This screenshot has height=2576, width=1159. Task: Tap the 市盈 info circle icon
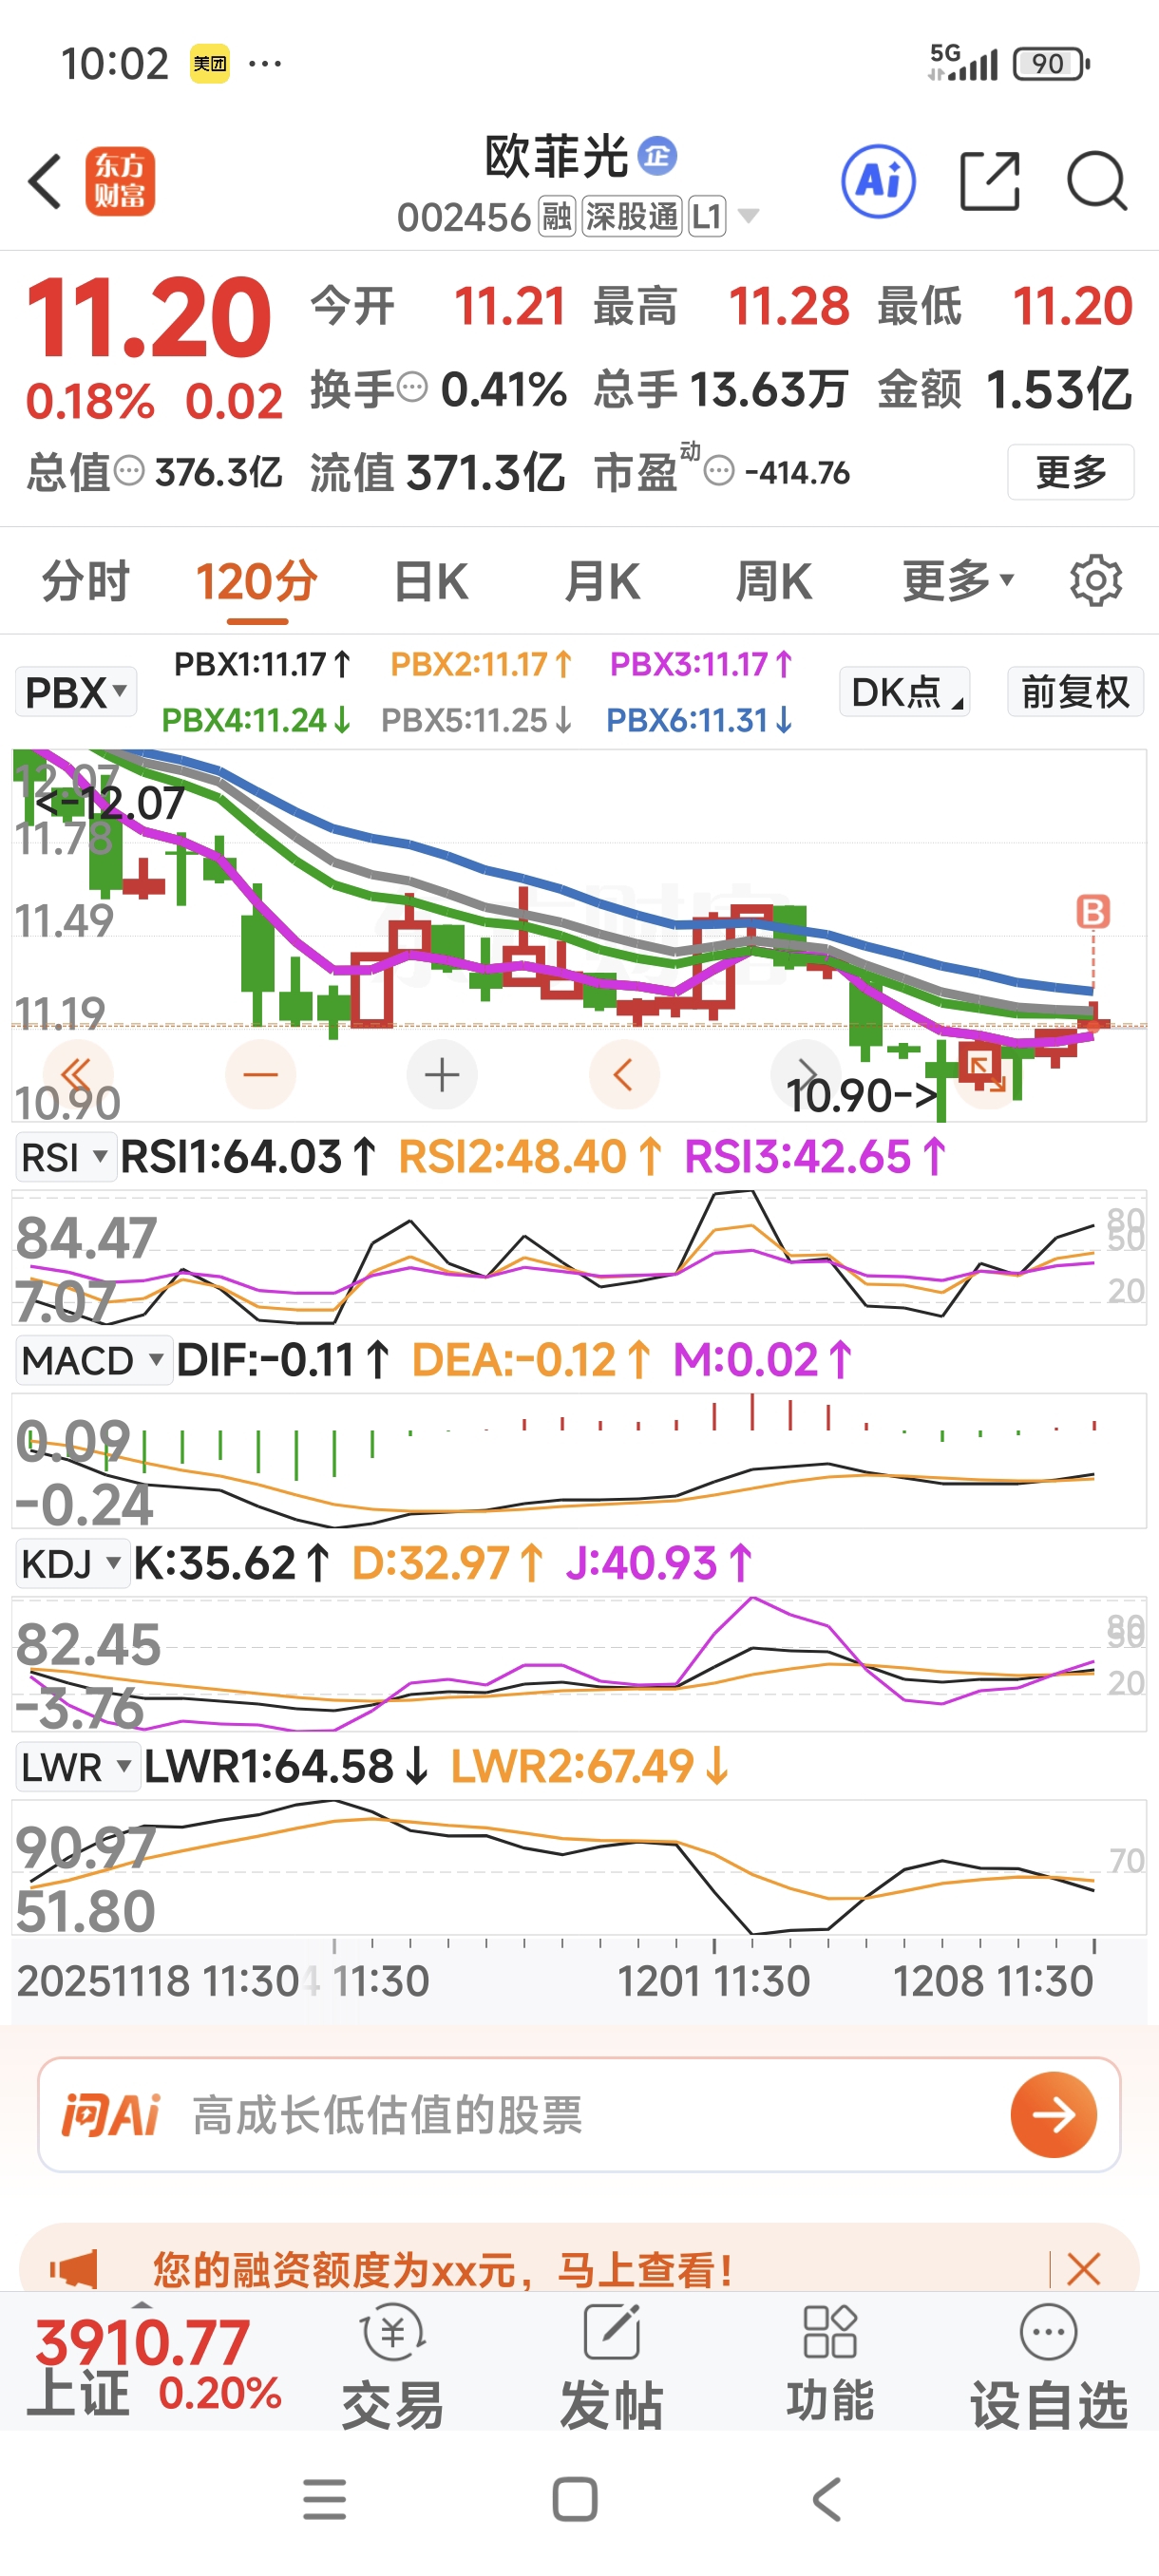(x=719, y=470)
